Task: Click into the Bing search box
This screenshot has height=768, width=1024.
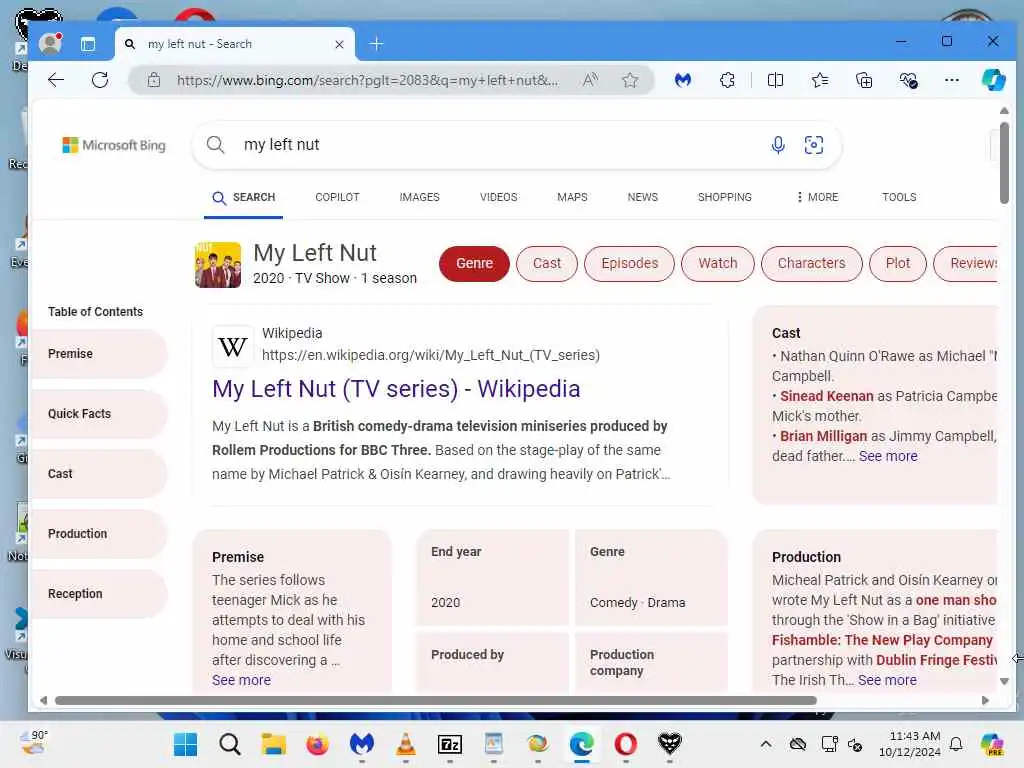Action: (x=516, y=145)
